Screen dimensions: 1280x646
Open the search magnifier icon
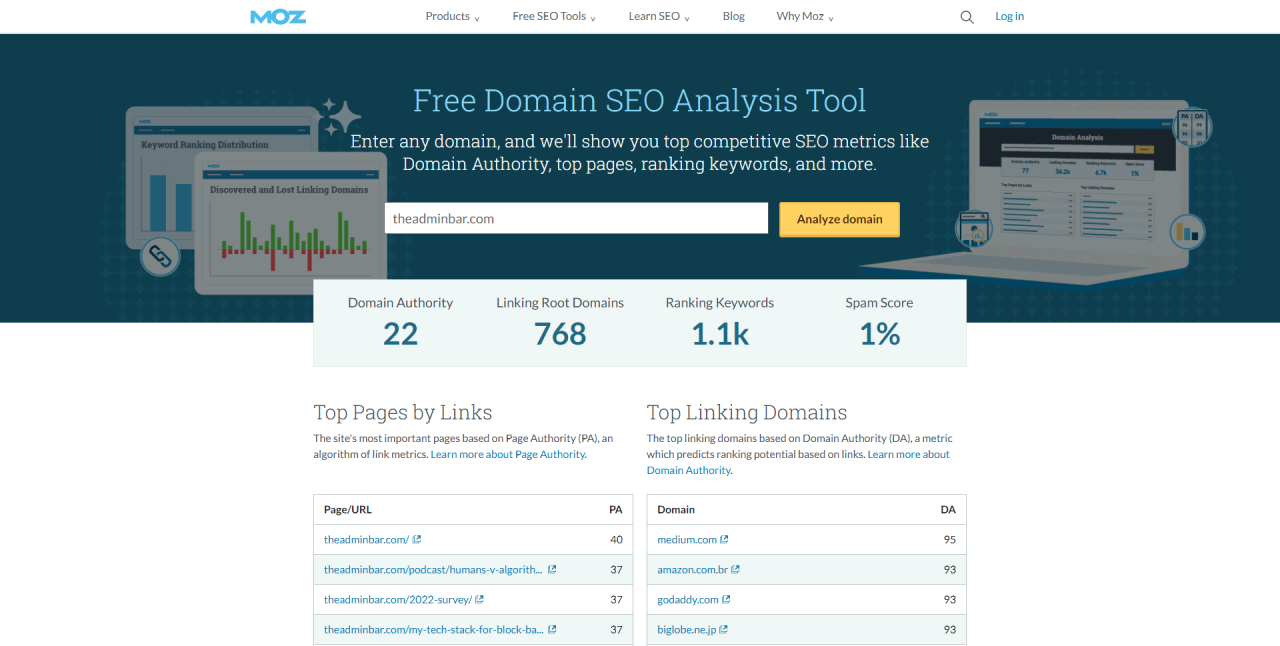pyautogui.click(x=967, y=17)
